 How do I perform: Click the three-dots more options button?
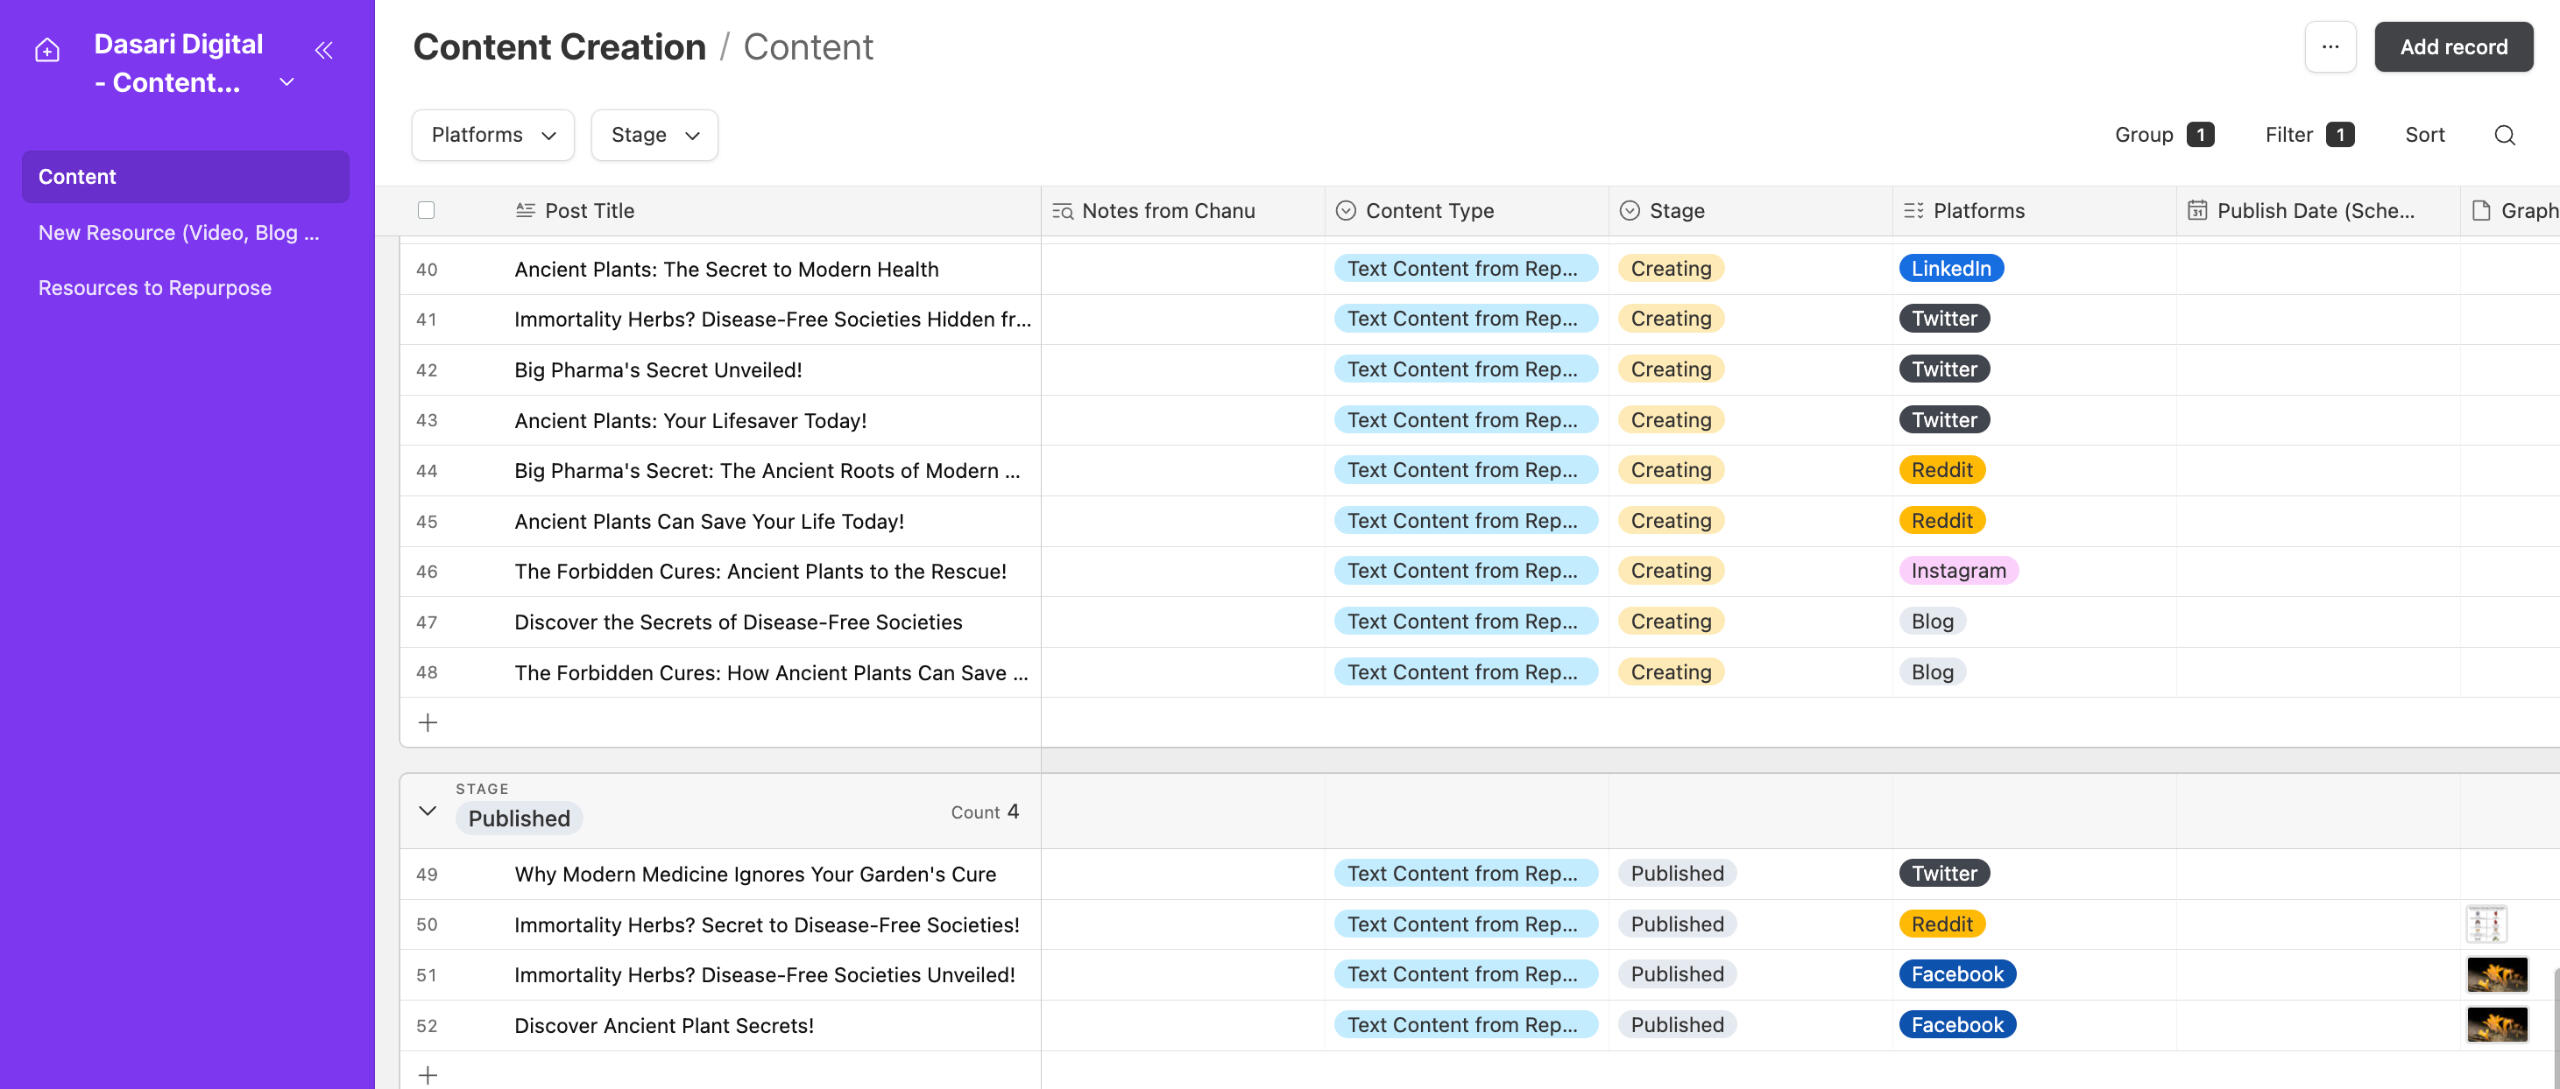coord(2330,47)
